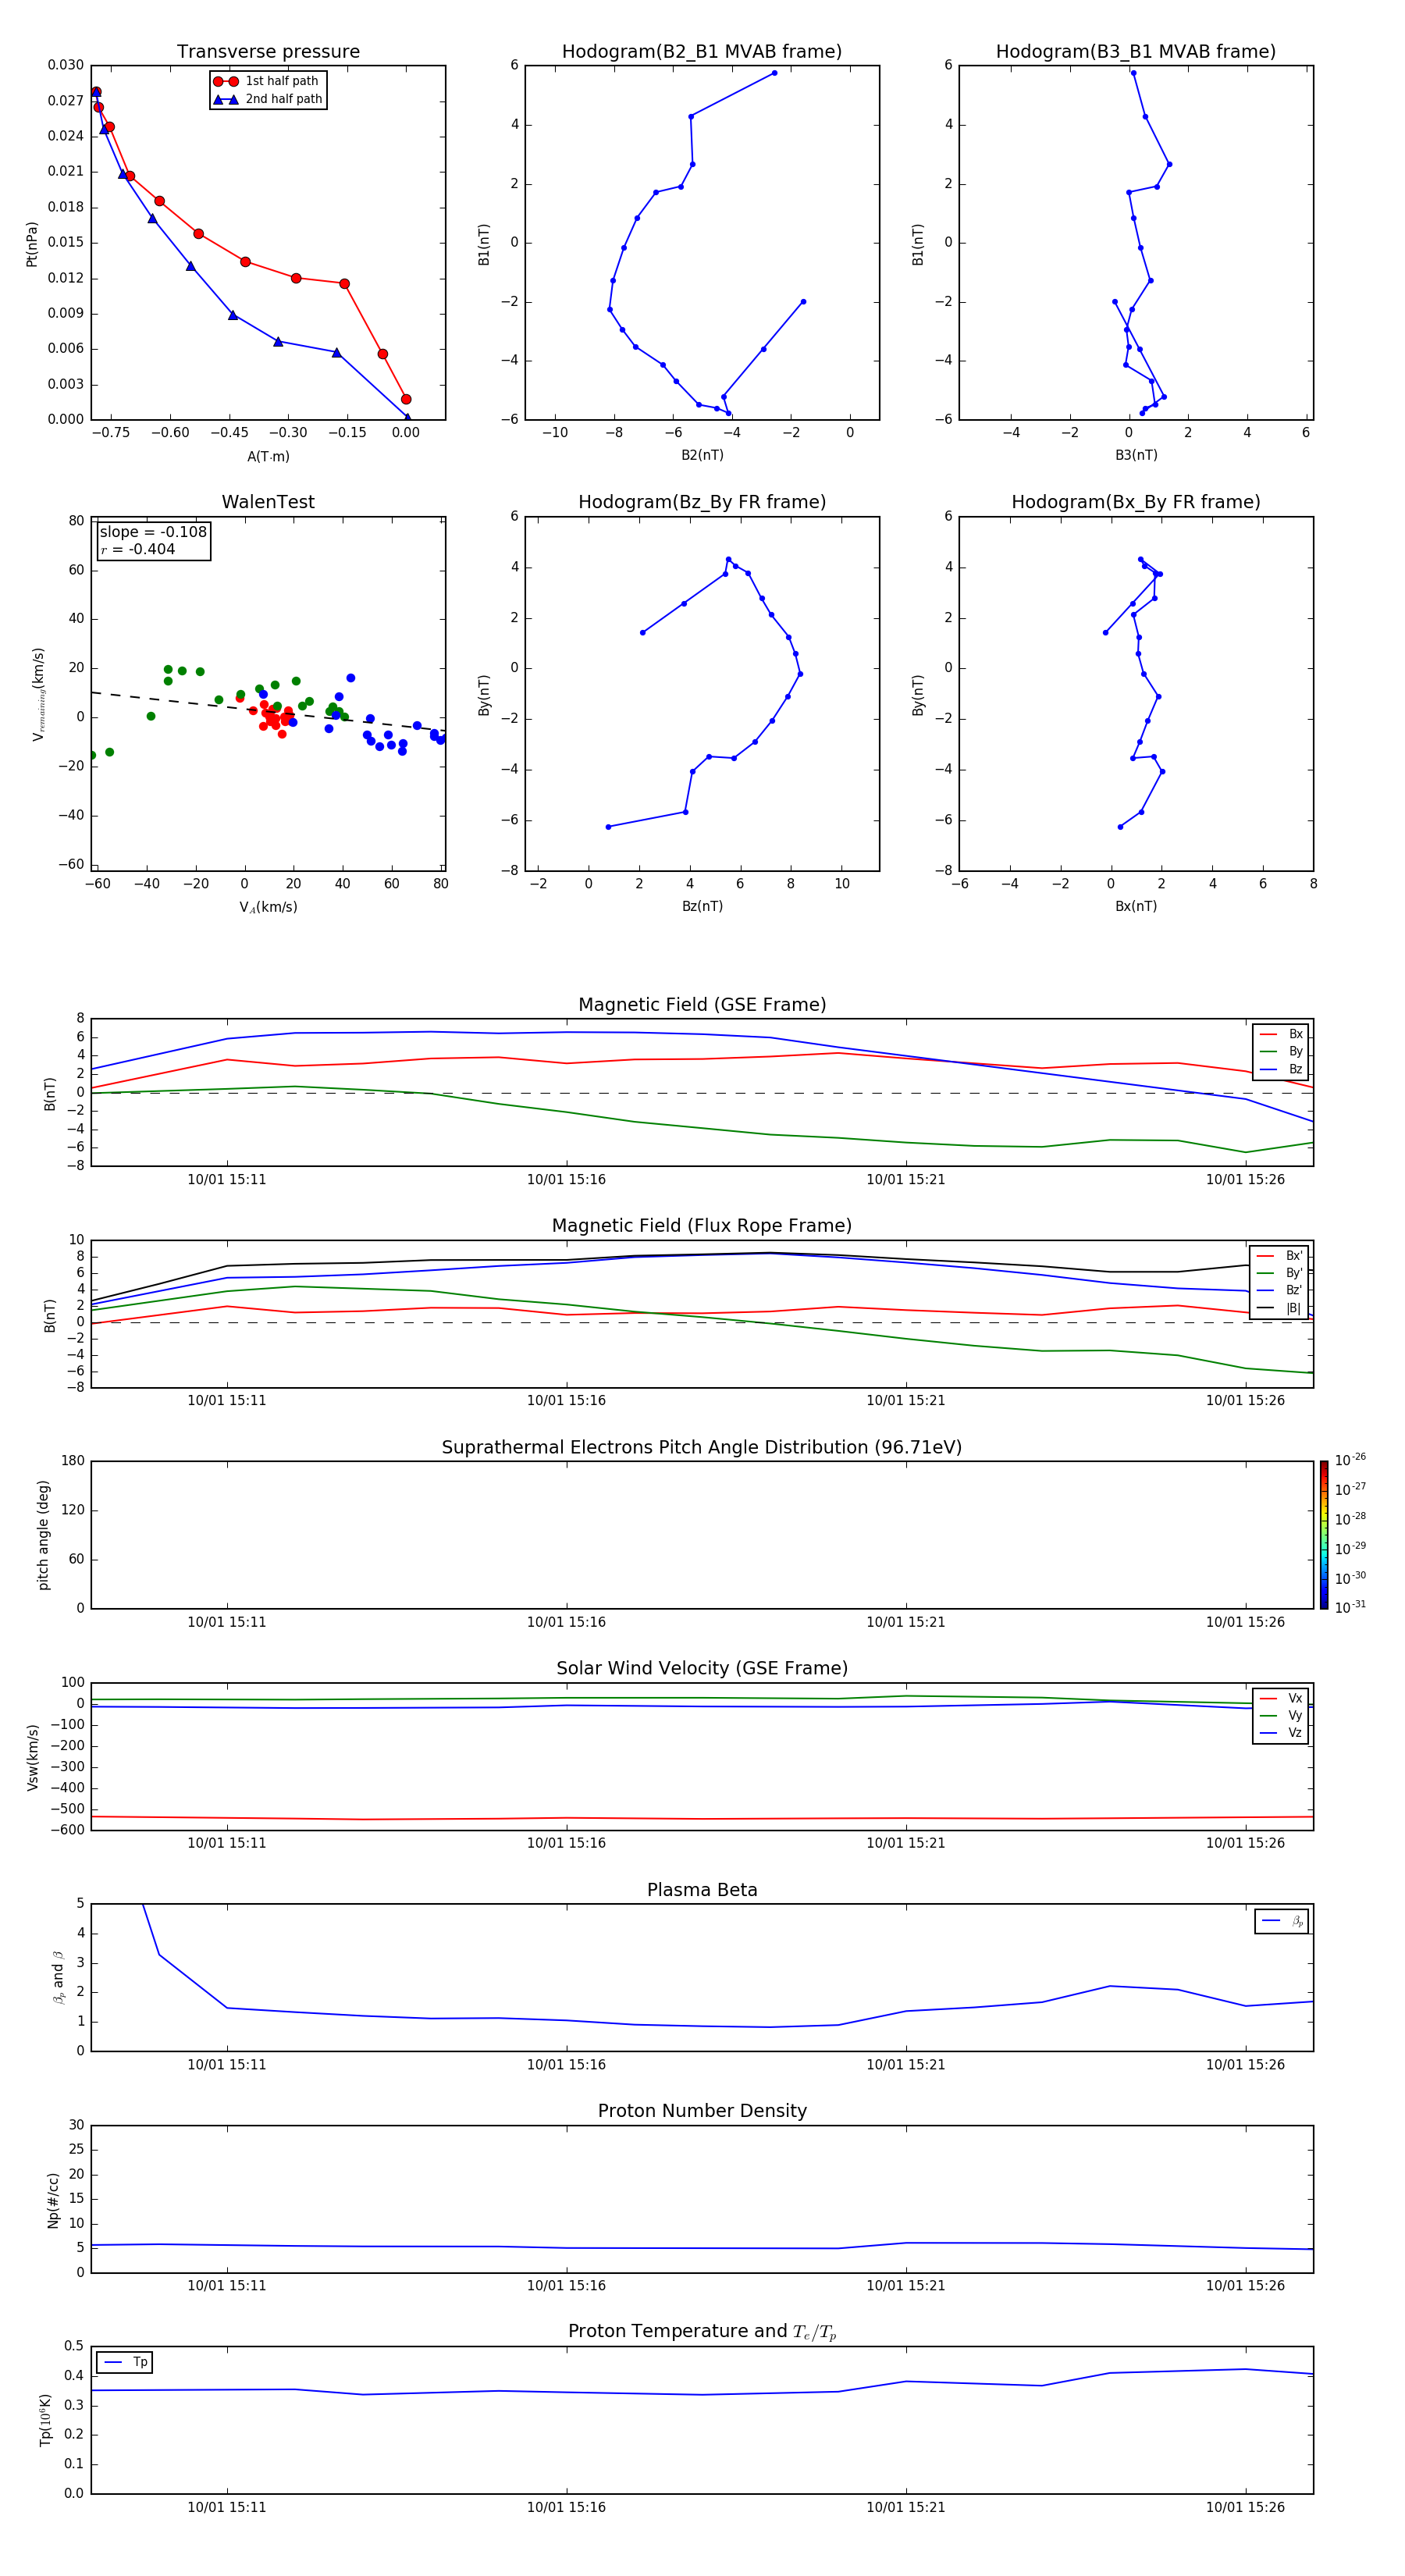1405x2576 pixels.
Task: Click the "Proton Temperature and Te/Tp" title
Action: (702, 2332)
